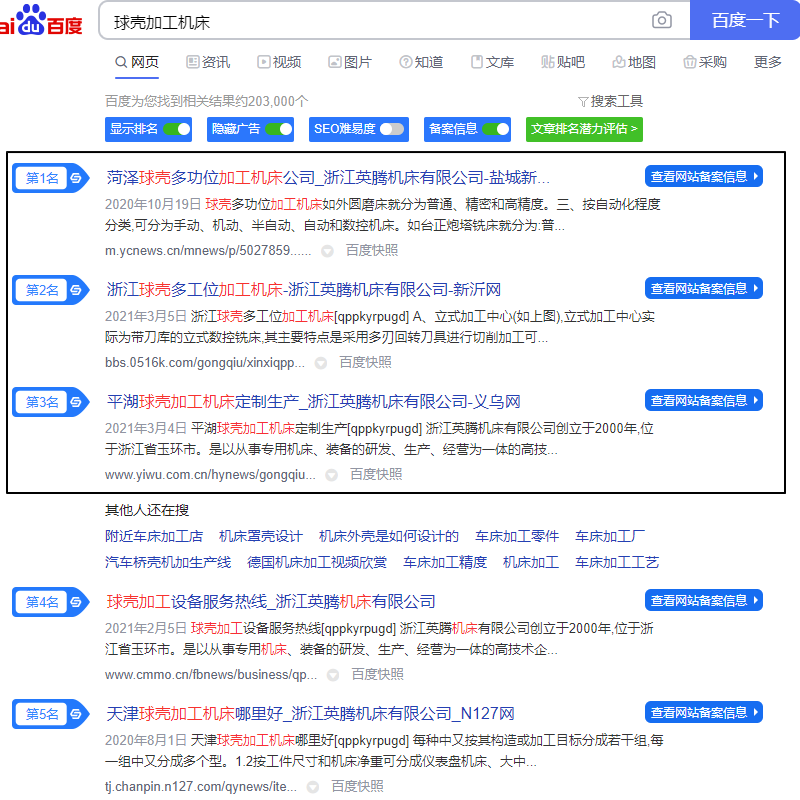Open result 菏泽球壳多功位加工机床公司

328,178
